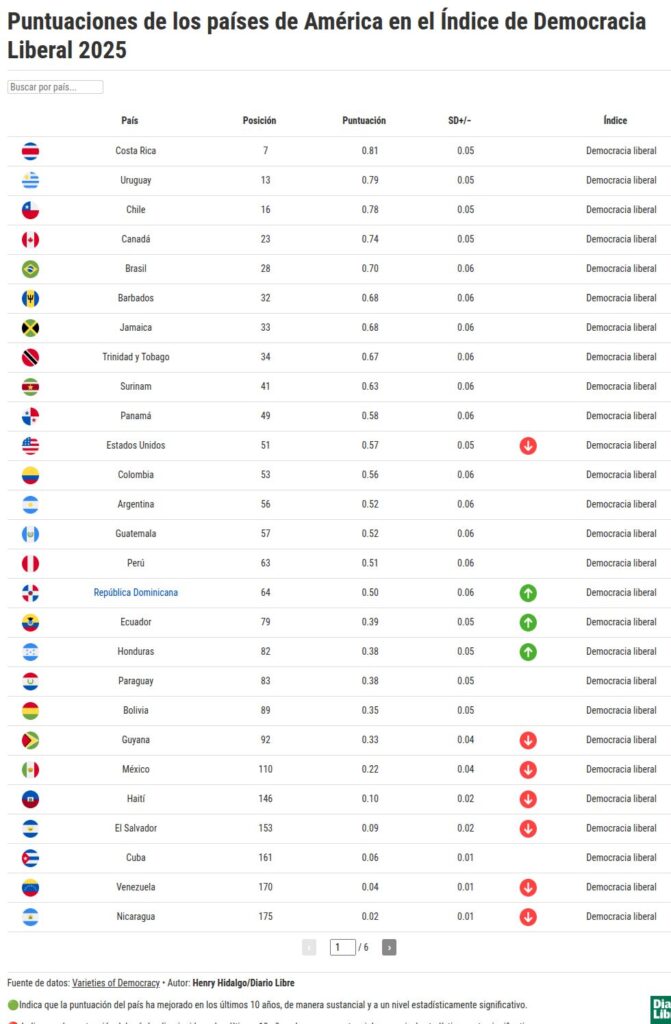This screenshot has width=671, height=1024.
Task: Click the page number input box
Action: 342,947
